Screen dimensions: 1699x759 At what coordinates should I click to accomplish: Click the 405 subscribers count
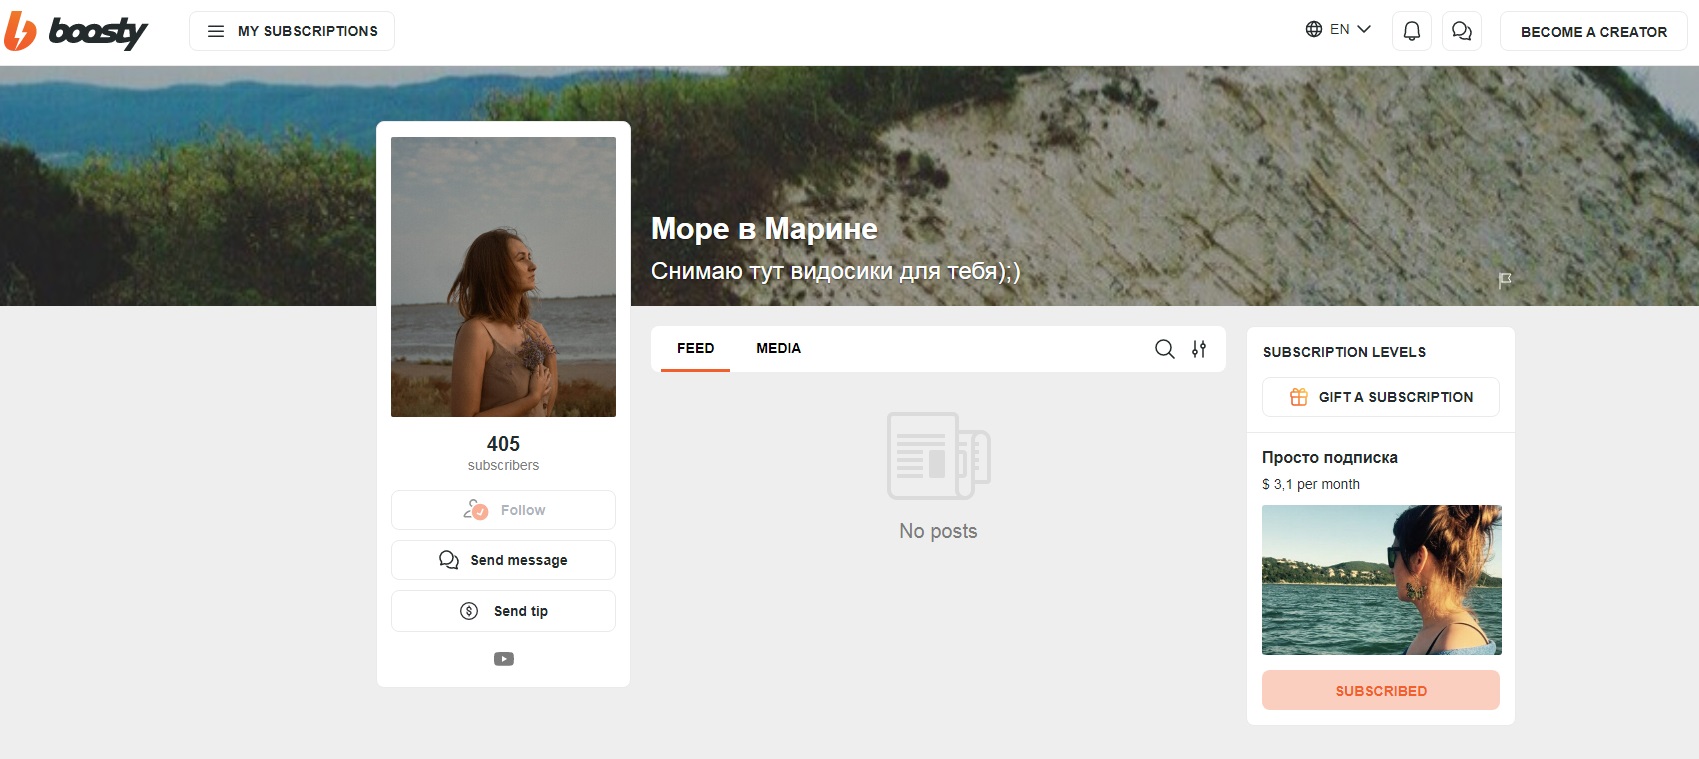pyautogui.click(x=503, y=453)
